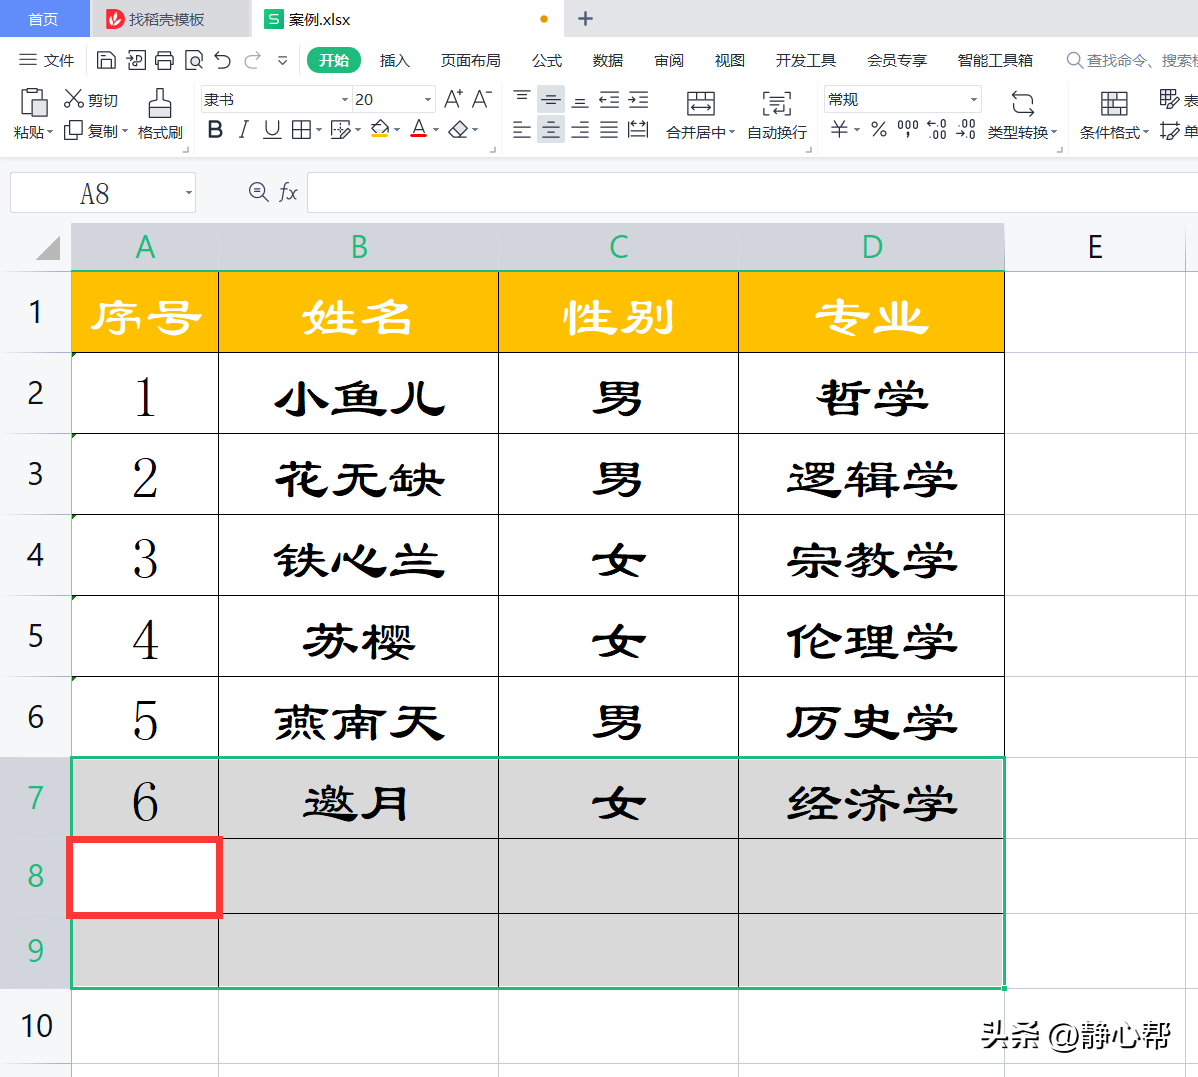Click the distributed alignment icon
The image size is (1198, 1077).
coord(638,130)
